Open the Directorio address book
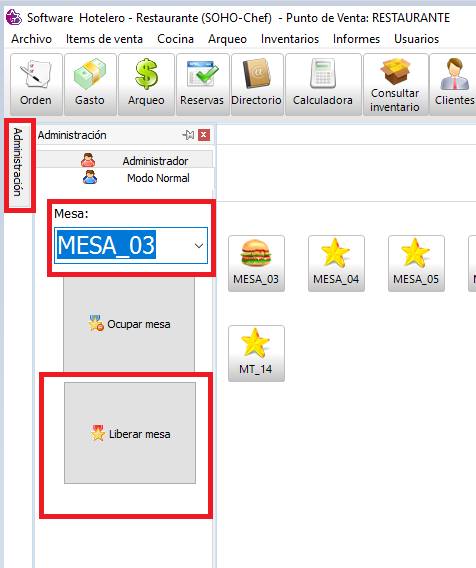Screen dimensions: 476x568 (257, 84)
